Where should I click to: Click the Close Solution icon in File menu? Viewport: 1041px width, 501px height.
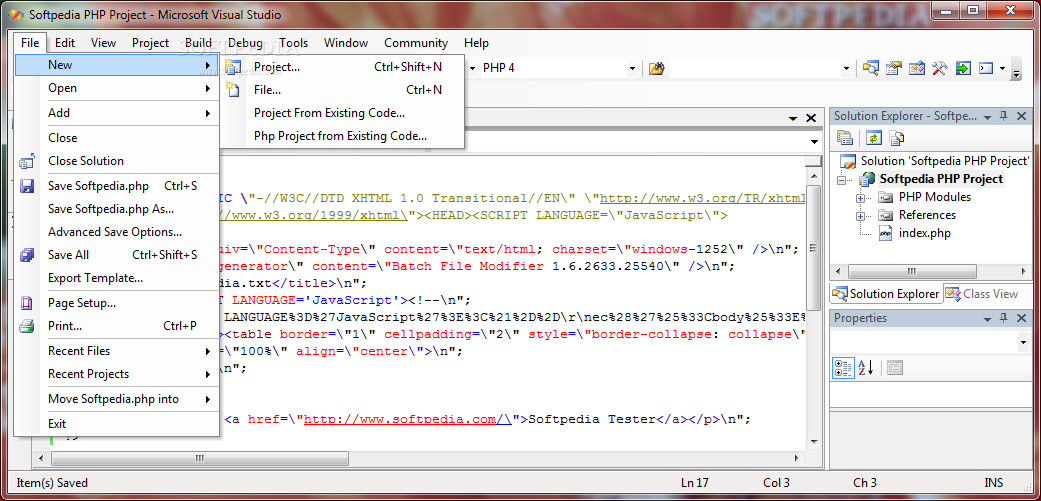tap(27, 161)
